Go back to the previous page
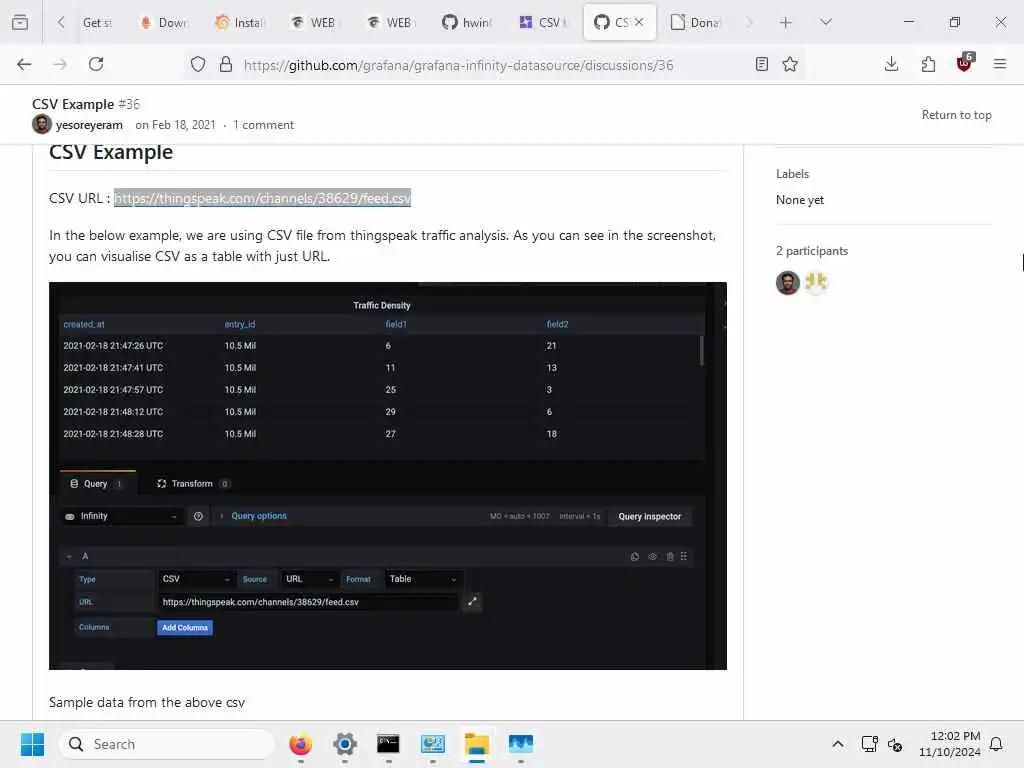 [24, 64]
